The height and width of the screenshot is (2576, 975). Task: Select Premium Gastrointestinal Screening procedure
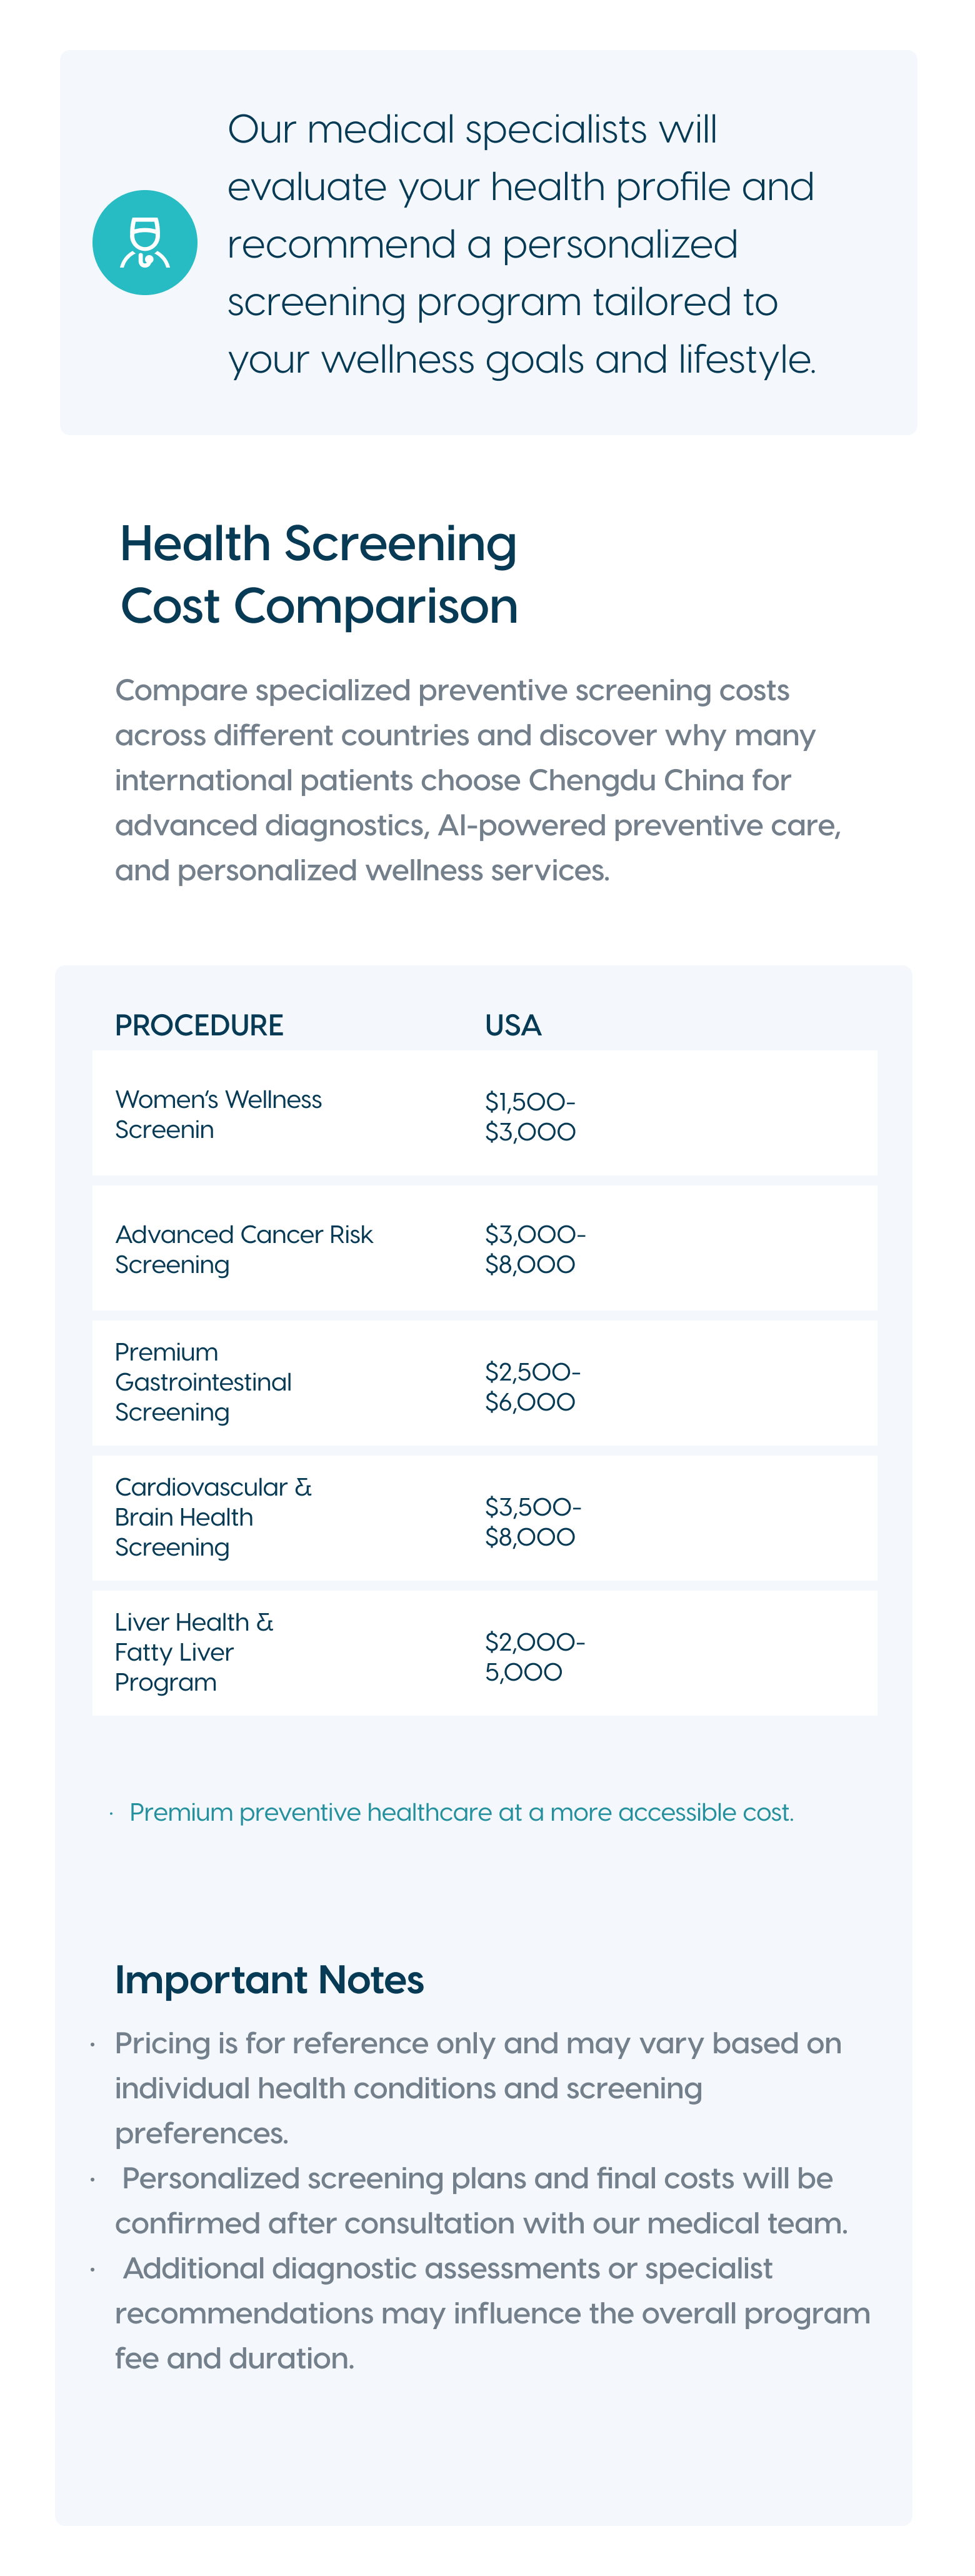click(203, 1382)
